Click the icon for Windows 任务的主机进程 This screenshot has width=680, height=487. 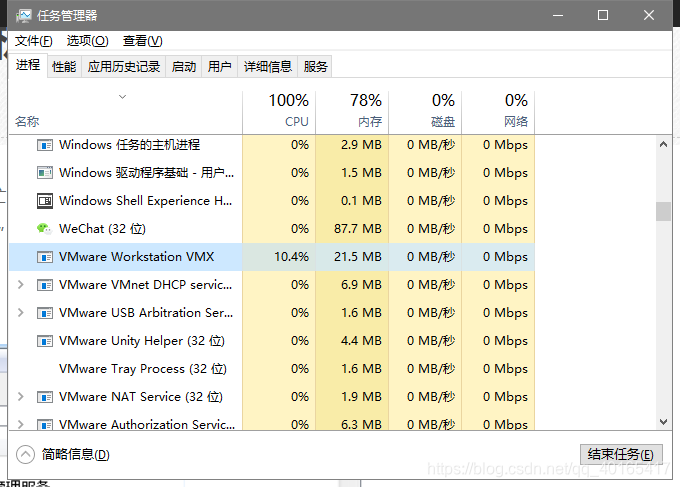pyautogui.click(x=45, y=145)
